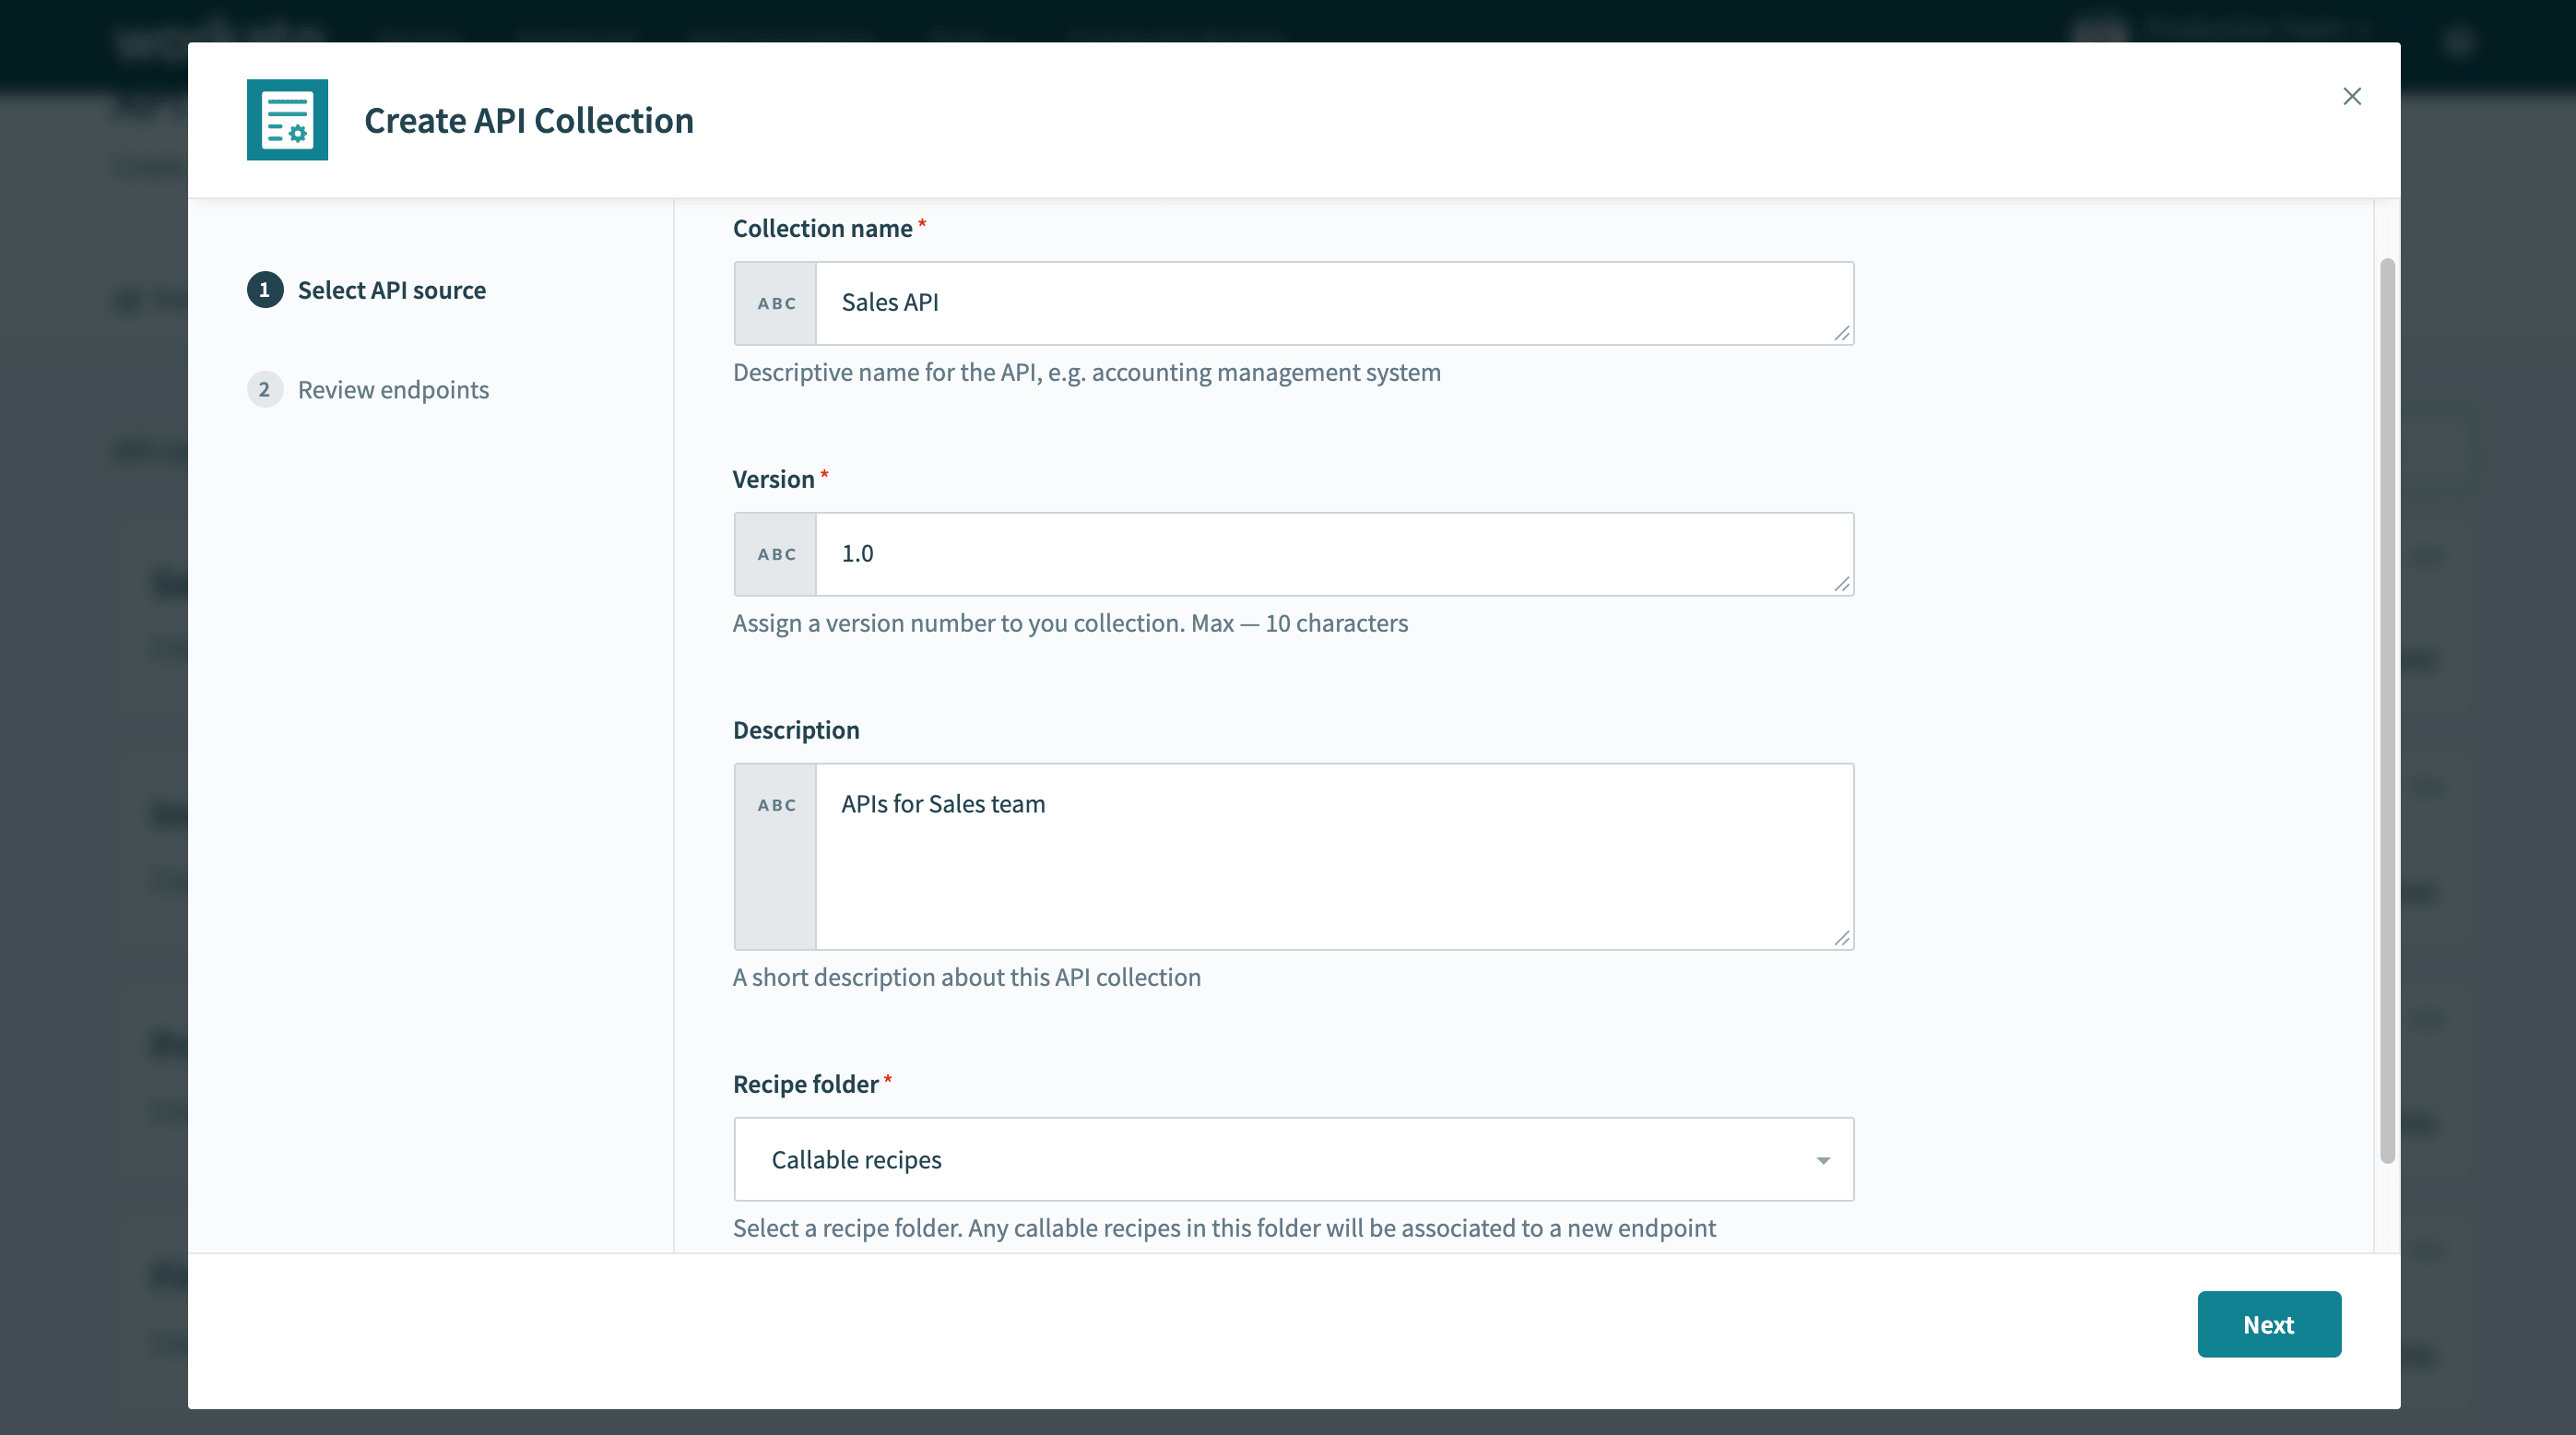The width and height of the screenshot is (2576, 1435).
Task: Close the Create API Collection dialog
Action: [x=2352, y=96]
